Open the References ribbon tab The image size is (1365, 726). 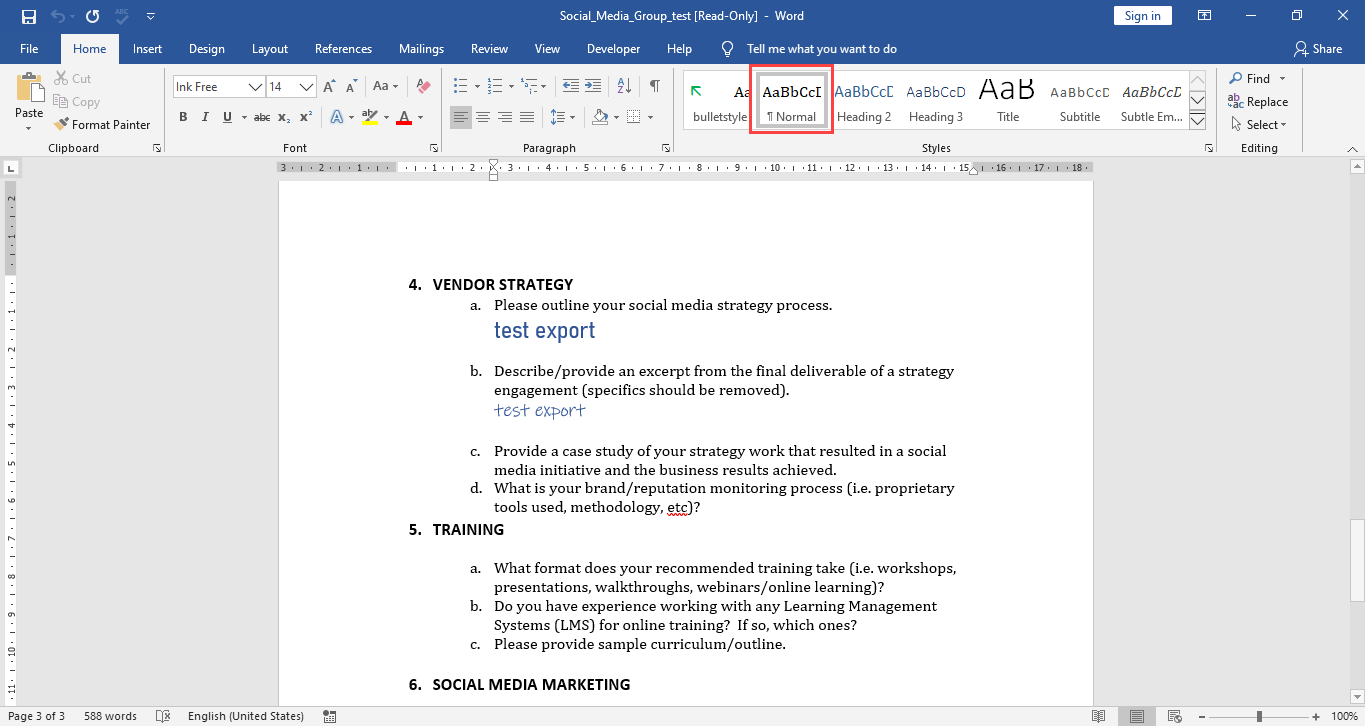point(343,49)
